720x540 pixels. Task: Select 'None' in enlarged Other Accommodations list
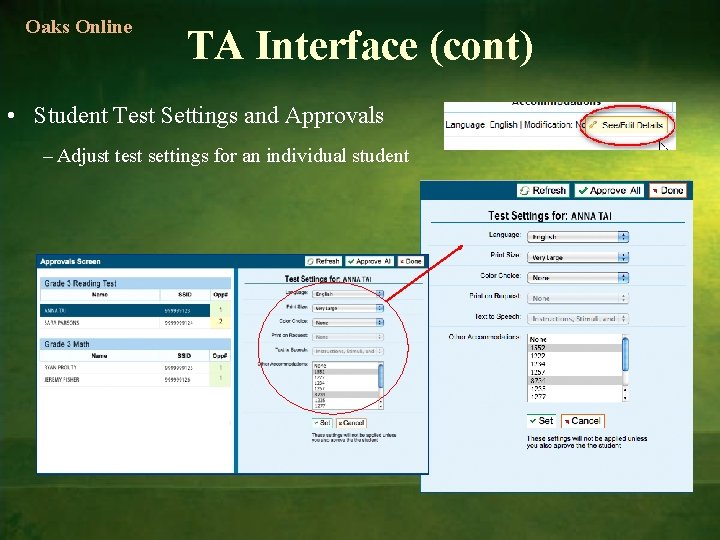click(574, 339)
